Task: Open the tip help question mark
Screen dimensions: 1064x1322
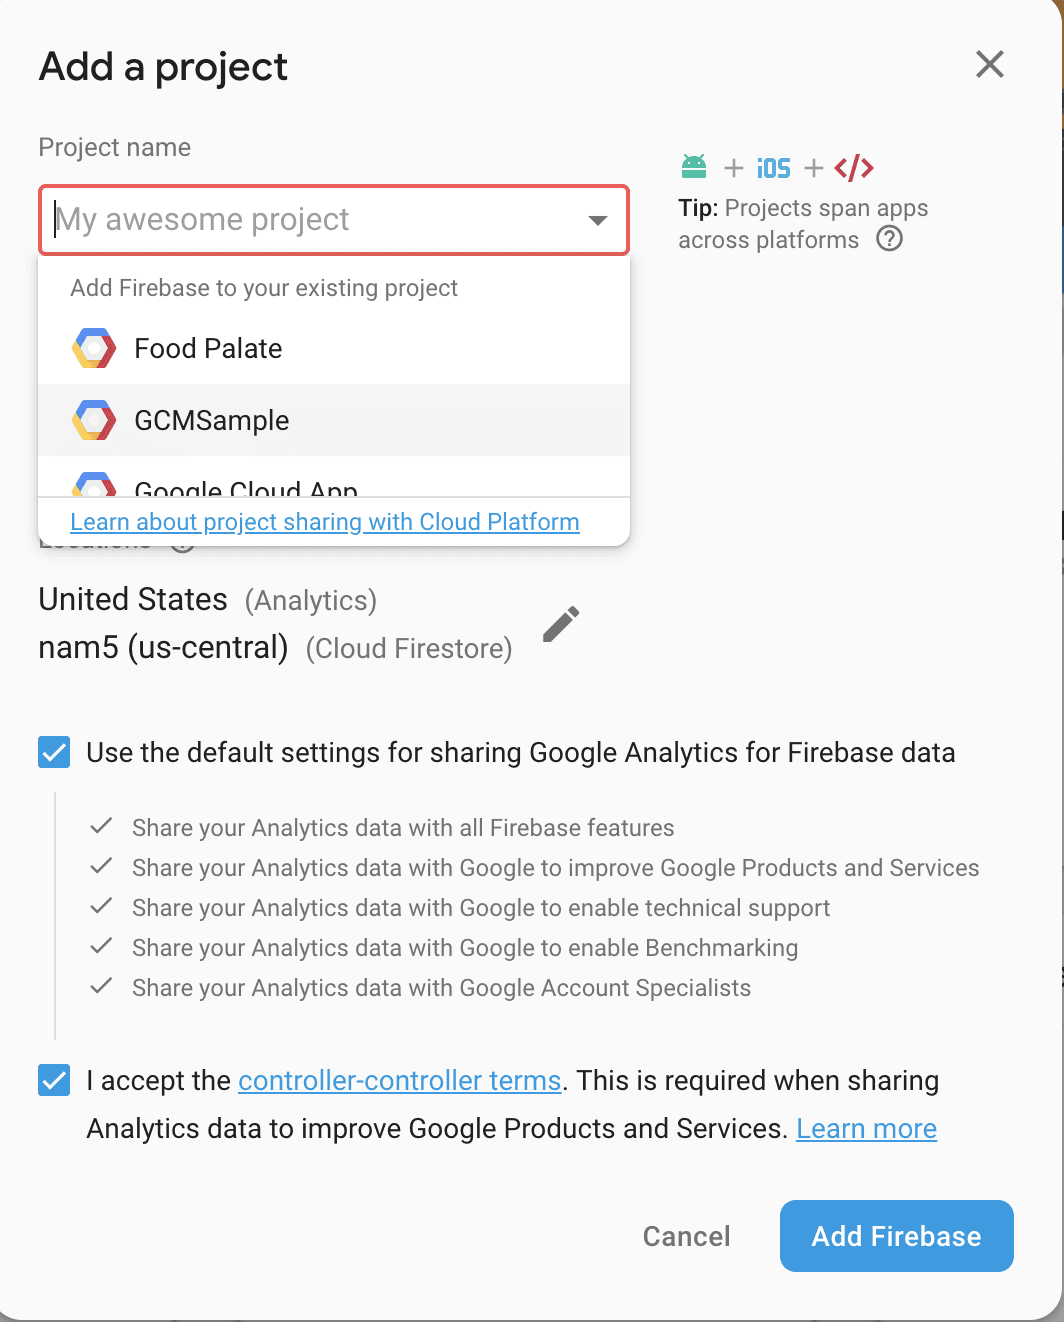Action: 890,239
